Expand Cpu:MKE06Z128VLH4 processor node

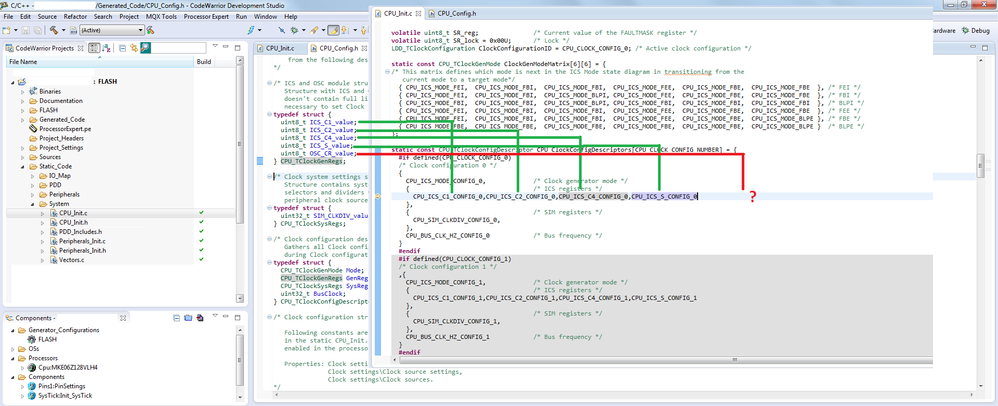point(24,368)
